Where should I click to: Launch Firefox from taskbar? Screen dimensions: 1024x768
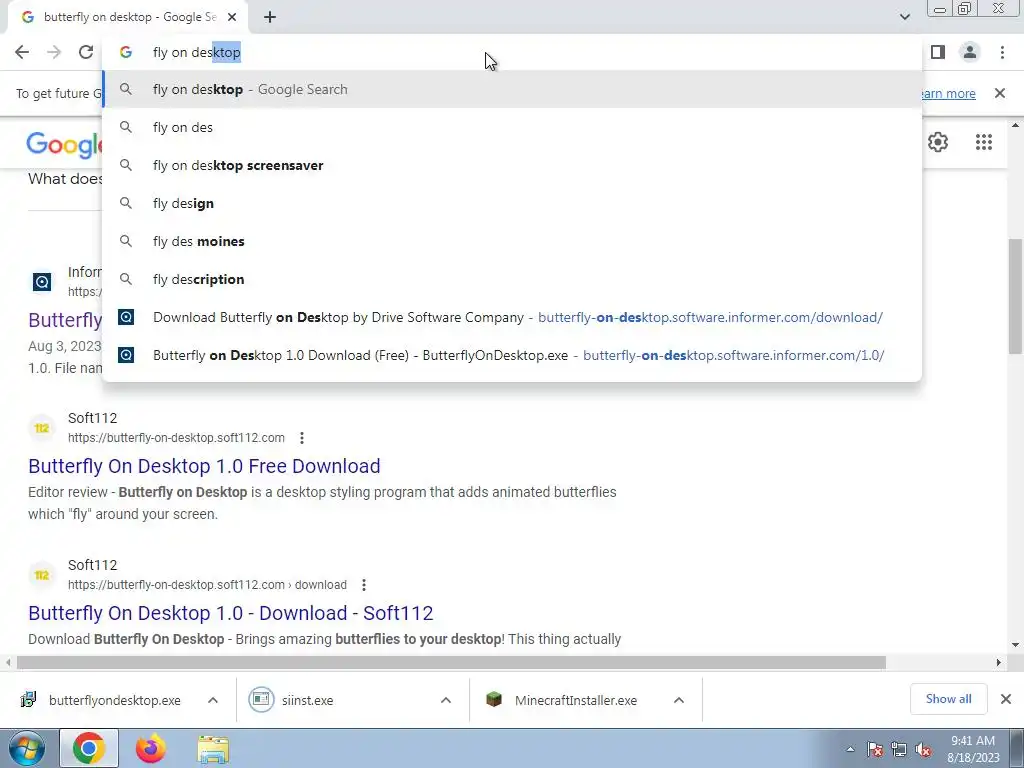click(150, 748)
